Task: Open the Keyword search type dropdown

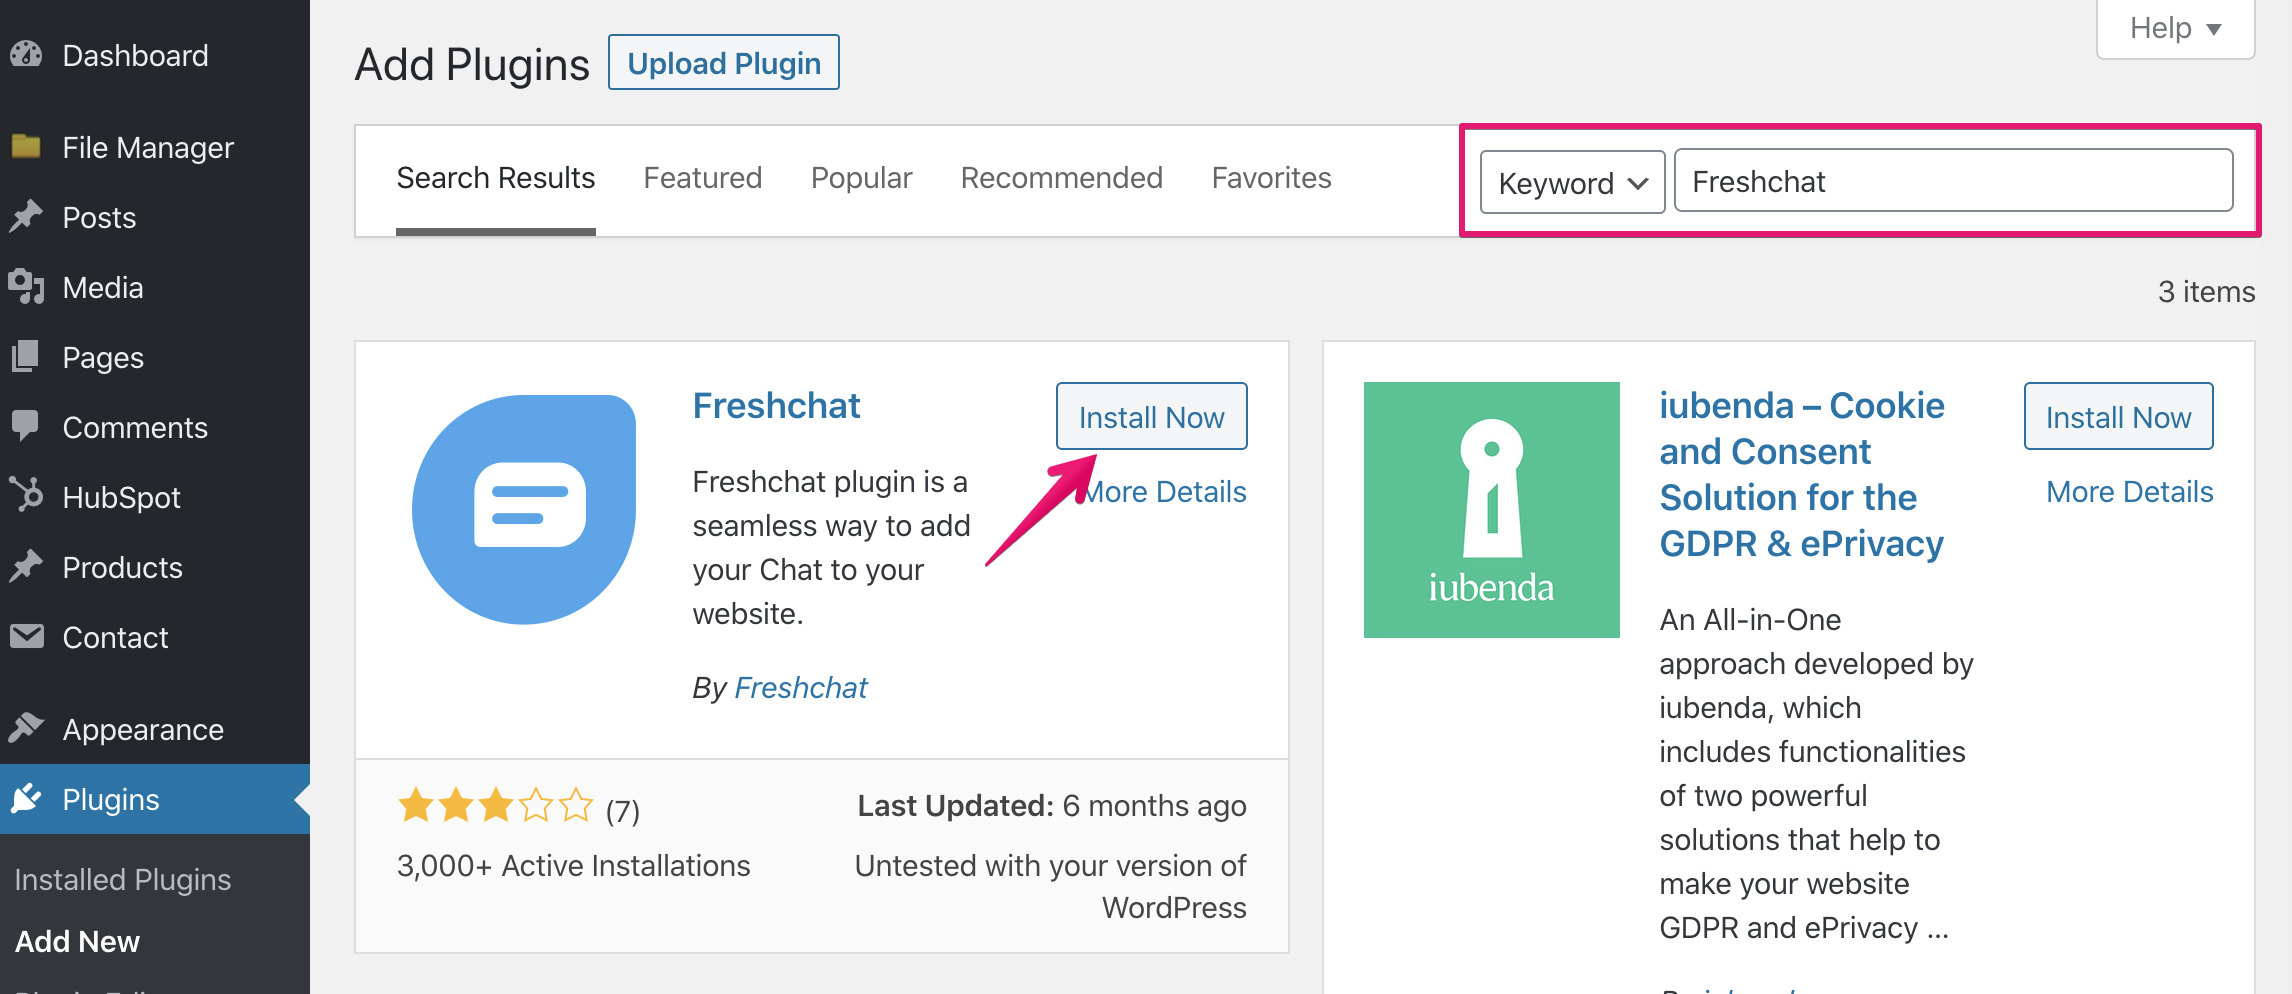Action: tap(1572, 182)
